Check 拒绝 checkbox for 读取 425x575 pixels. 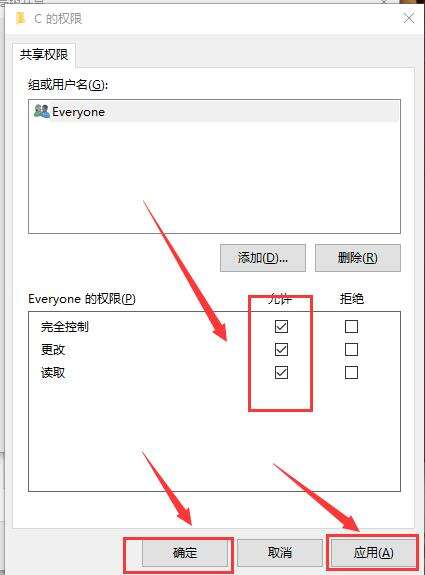click(351, 373)
